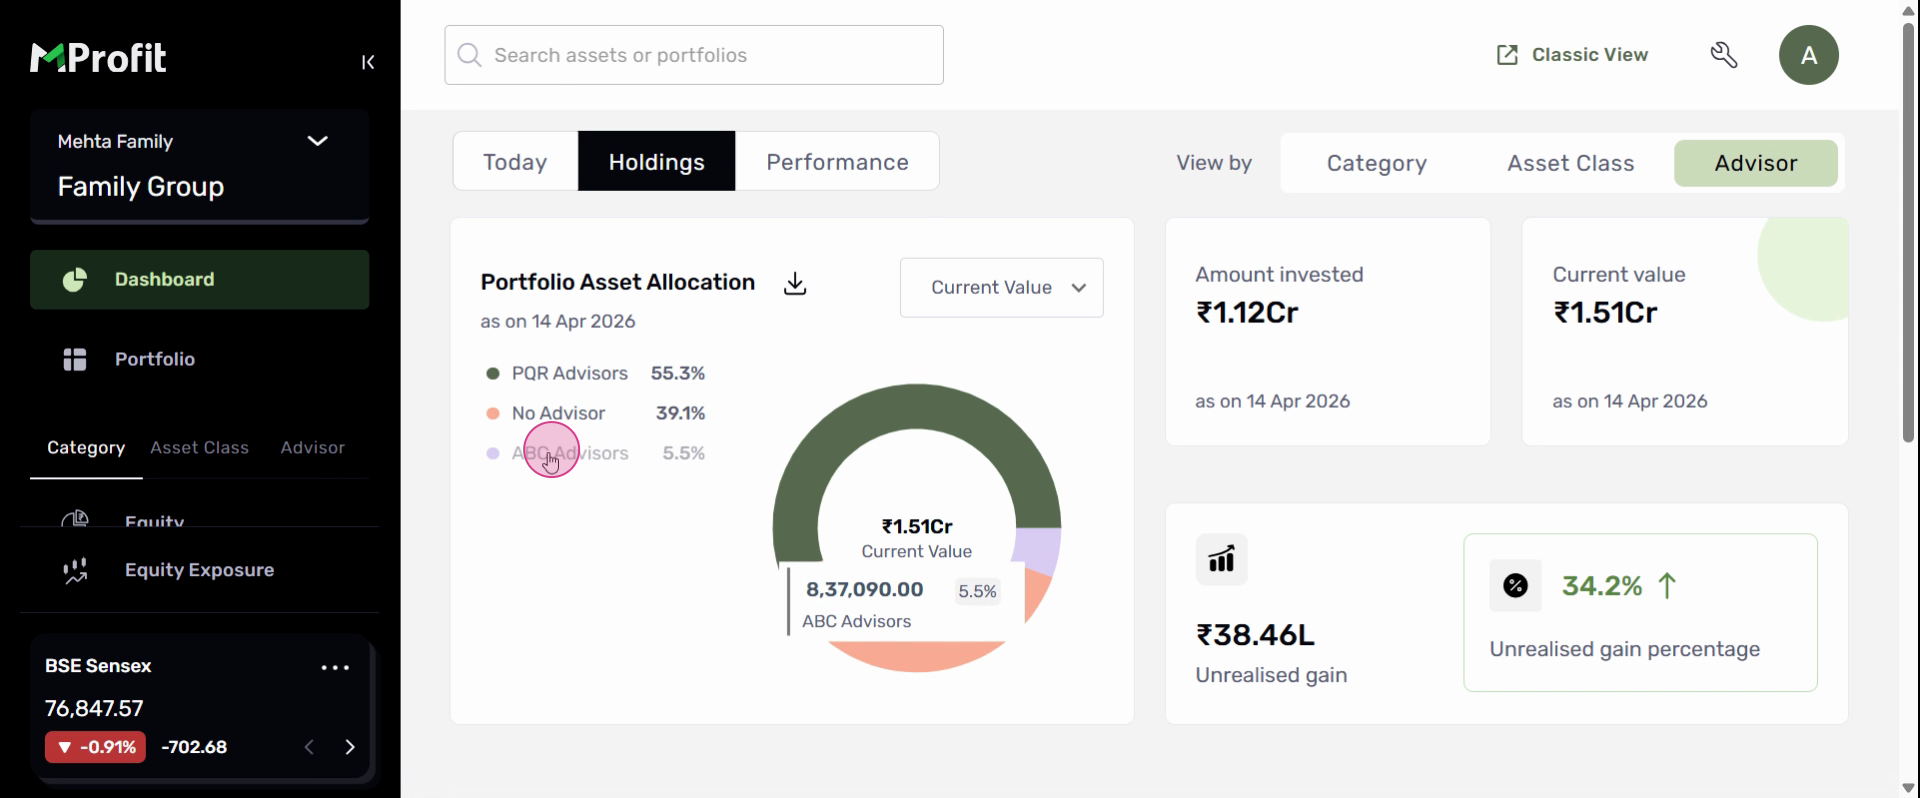Click the Equity Exposure sidebar icon

(75, 570)
